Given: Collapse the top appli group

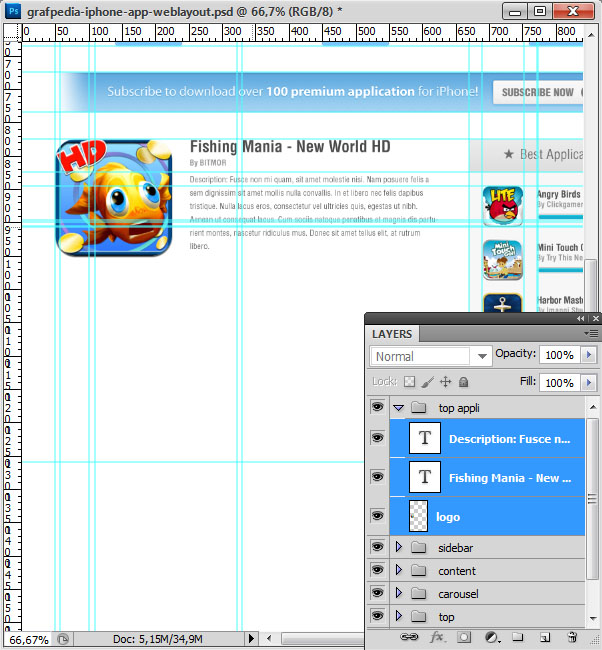Looking at the screenshot, I should click(x=398, y=408).
